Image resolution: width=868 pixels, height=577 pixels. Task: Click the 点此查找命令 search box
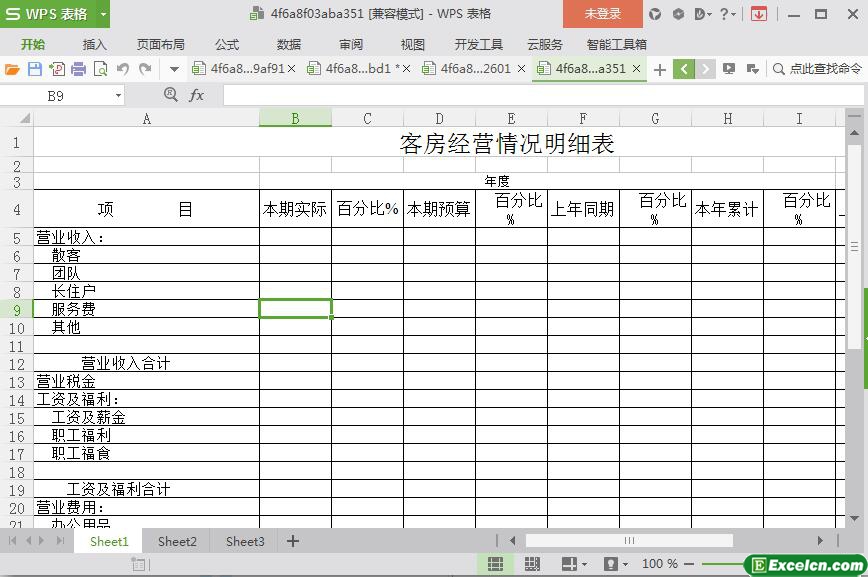818,69
